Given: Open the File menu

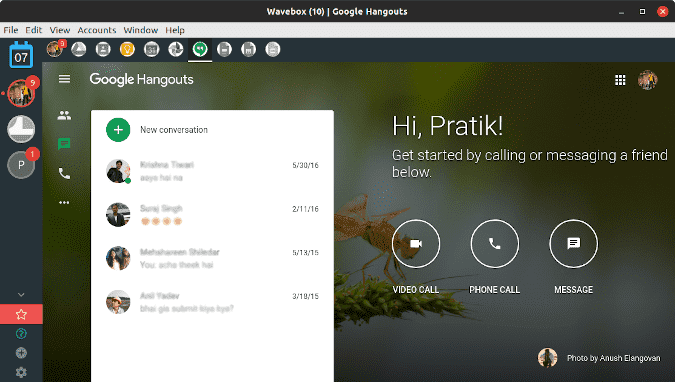Looking at the screenshot, I should [x=11, y=30].
